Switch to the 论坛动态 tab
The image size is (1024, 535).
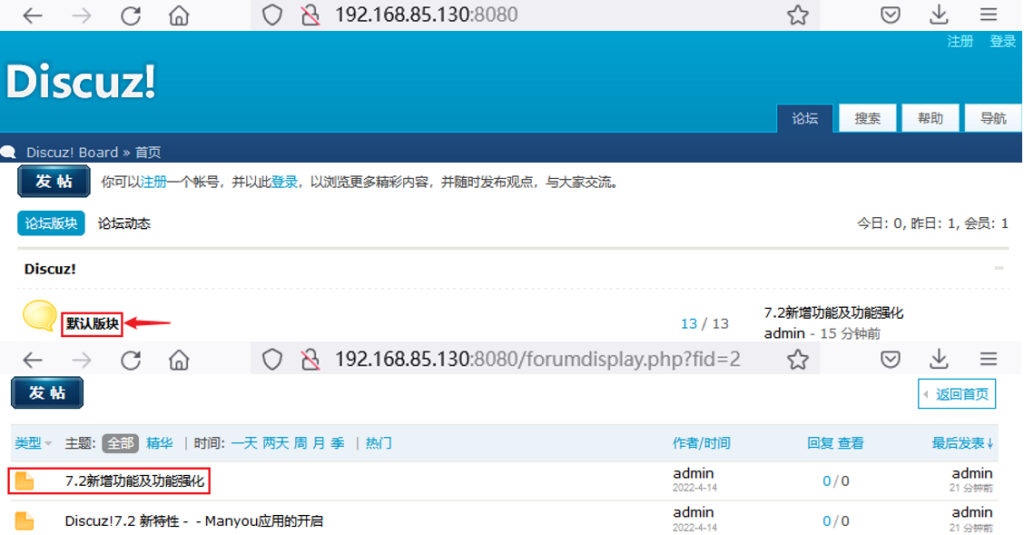[x=124, y=223]
